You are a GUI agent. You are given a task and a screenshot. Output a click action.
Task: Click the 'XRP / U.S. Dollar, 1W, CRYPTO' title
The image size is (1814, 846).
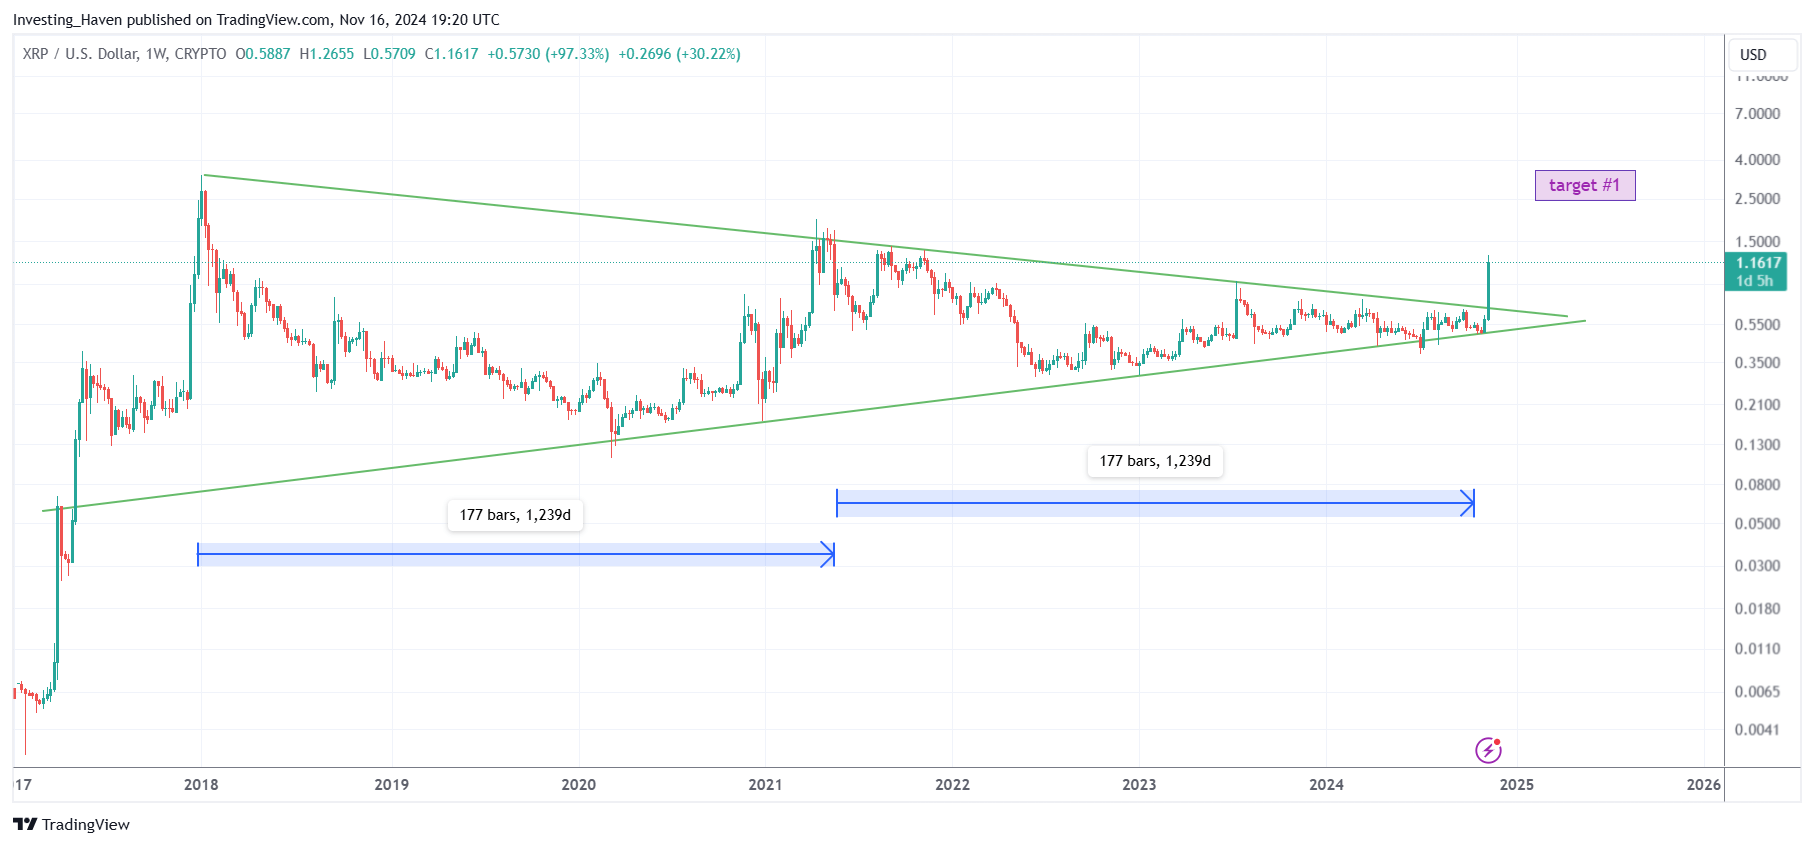point(125,54)
